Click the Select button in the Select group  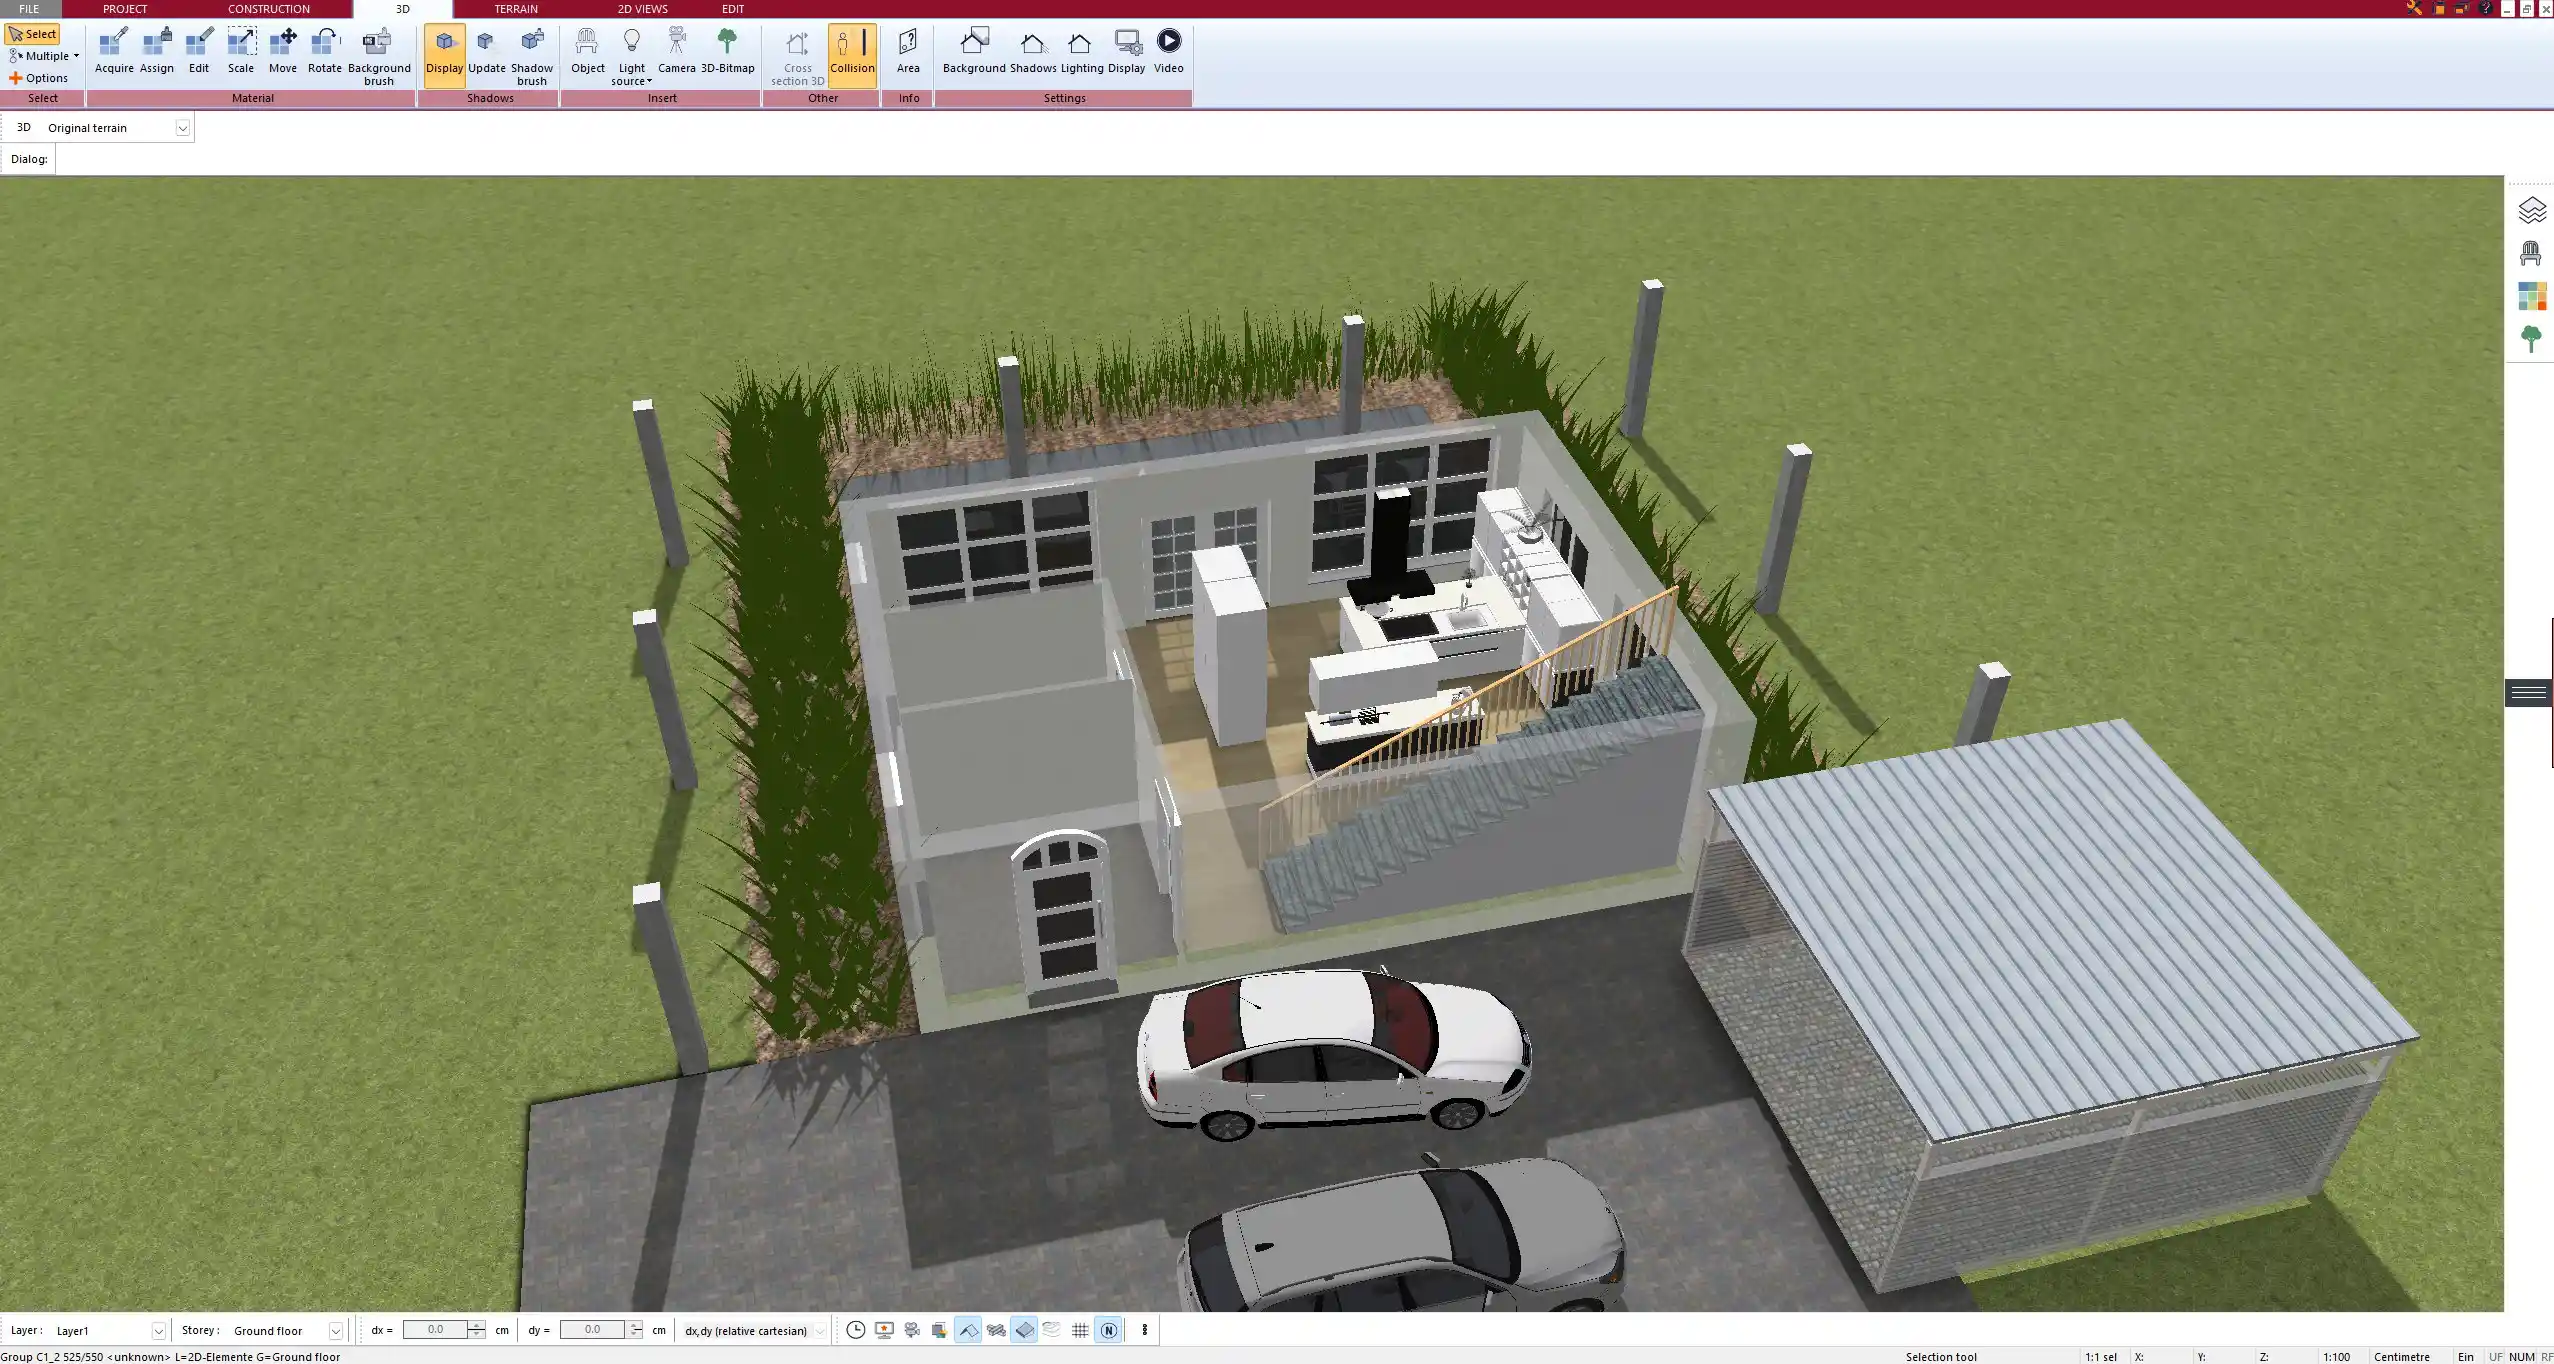click(33, 33)
